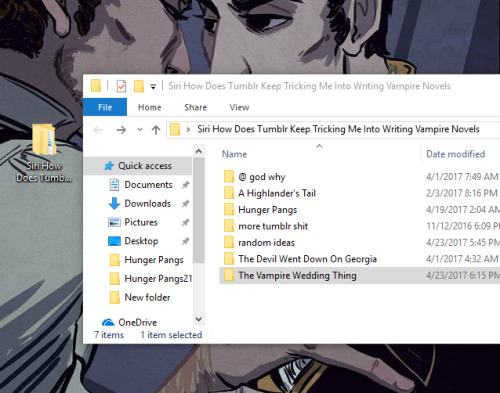The width and height of the screenshot is (500, 393).
Task: Select the 'random ideas' folder
Action: (x=266, y=243)
